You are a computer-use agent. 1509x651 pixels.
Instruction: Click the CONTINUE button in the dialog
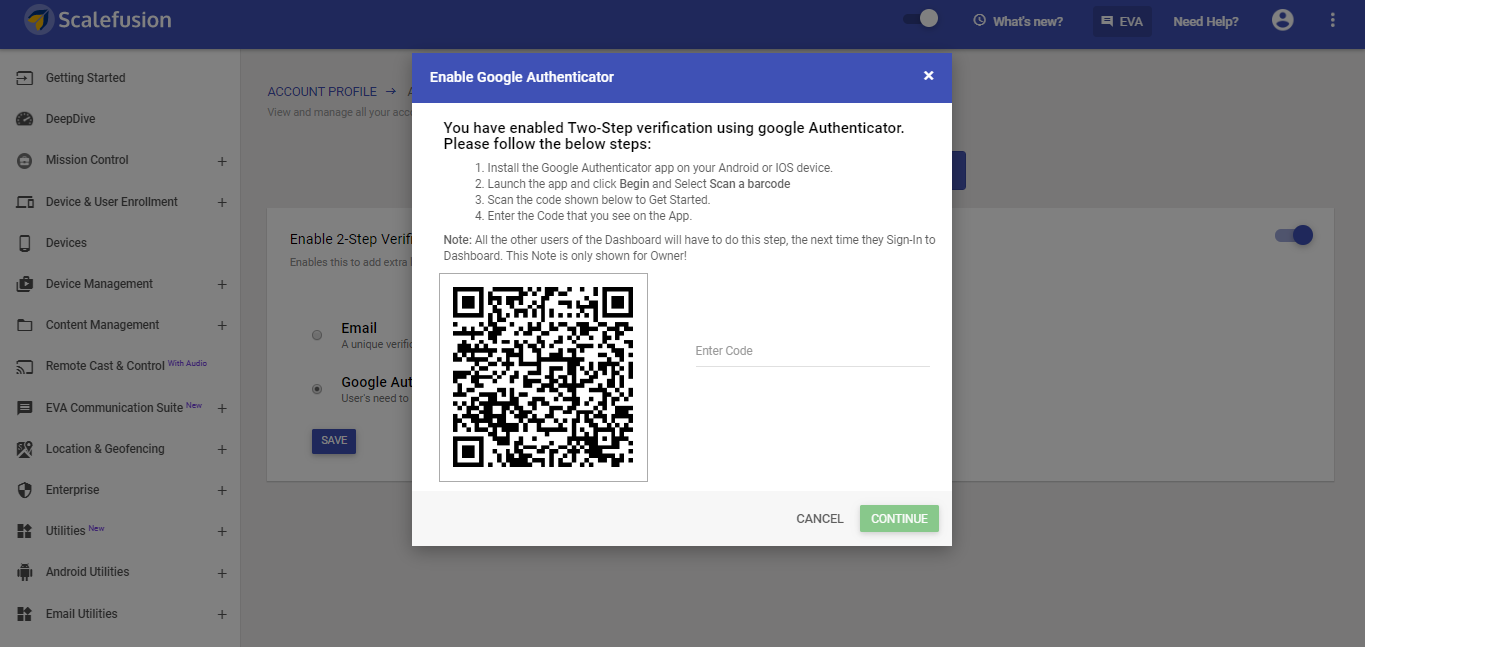tap(899, 519)
